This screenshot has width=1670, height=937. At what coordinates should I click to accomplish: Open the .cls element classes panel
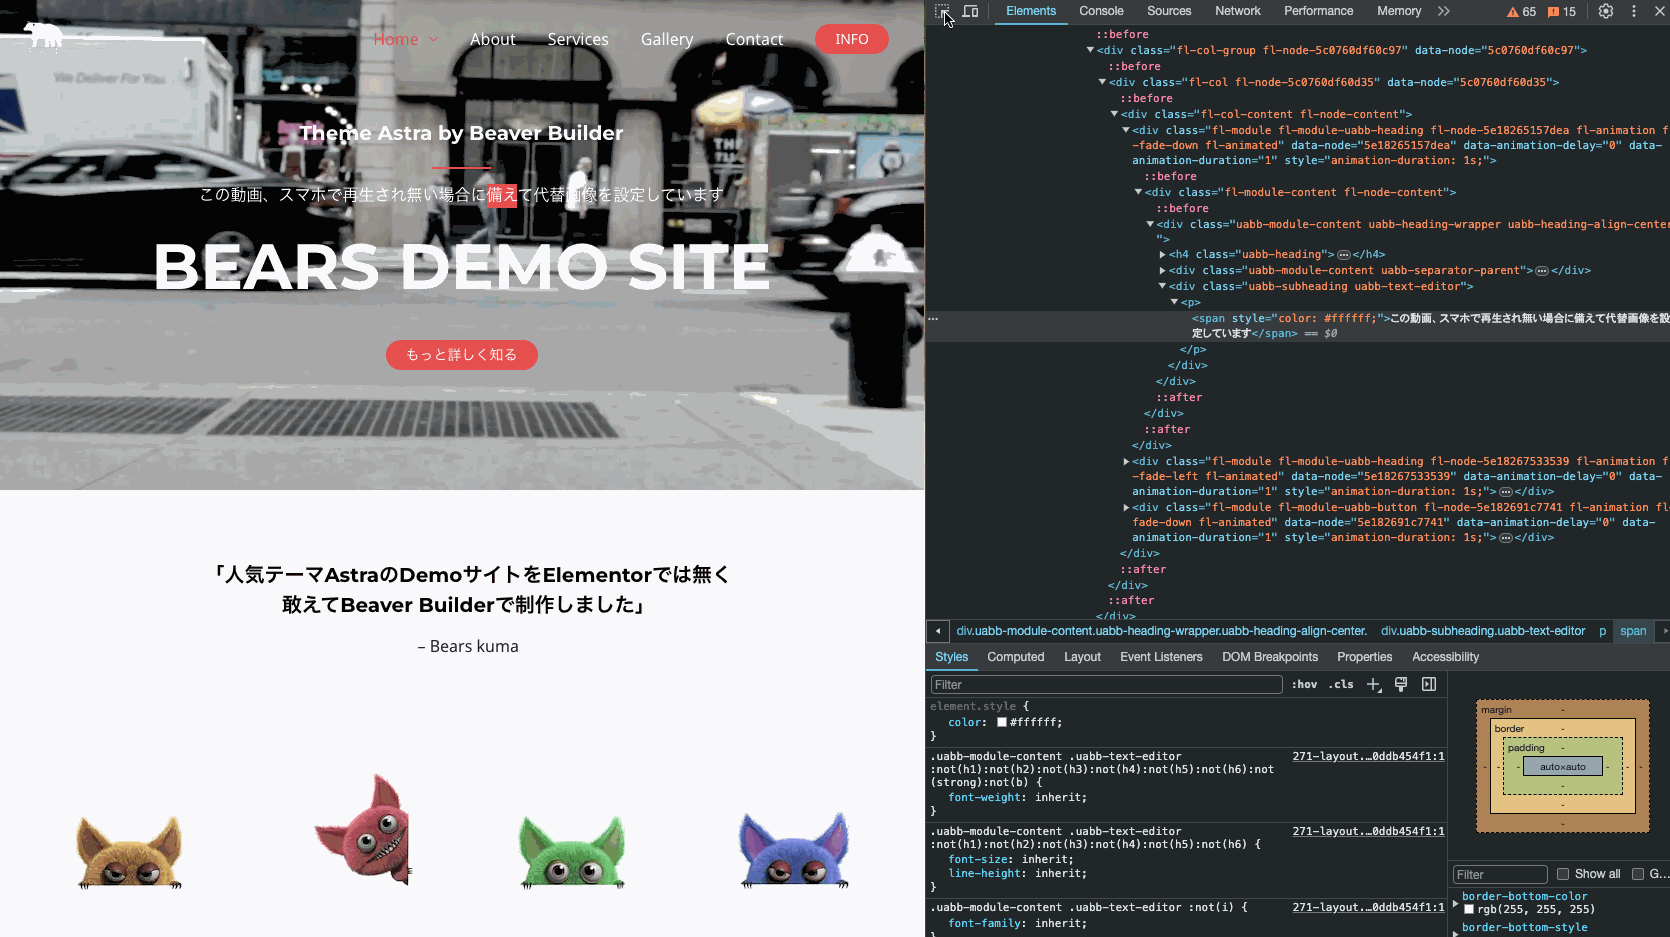pyautogui.click(x=1342, y=685)
